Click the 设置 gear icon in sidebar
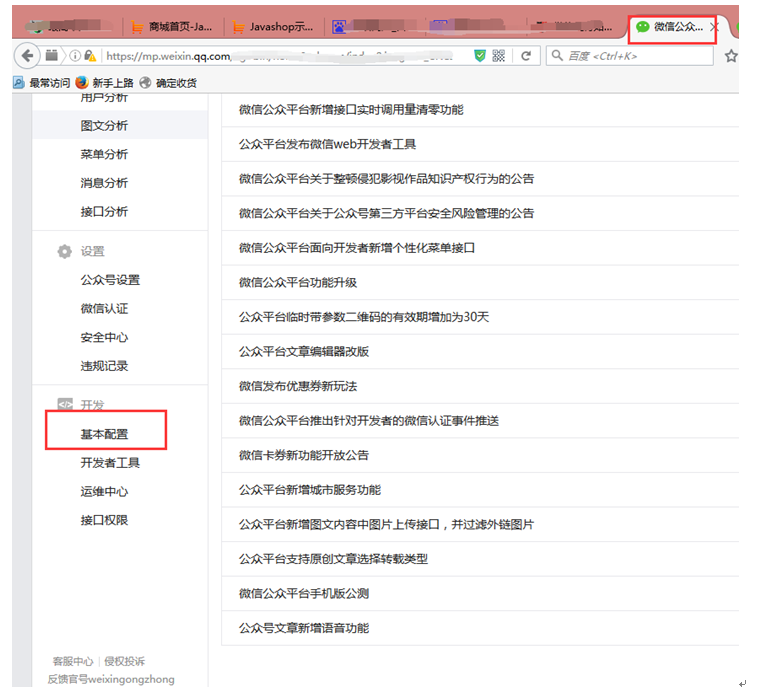The width and height of the screenshot is (758, 695). [64, 251]
